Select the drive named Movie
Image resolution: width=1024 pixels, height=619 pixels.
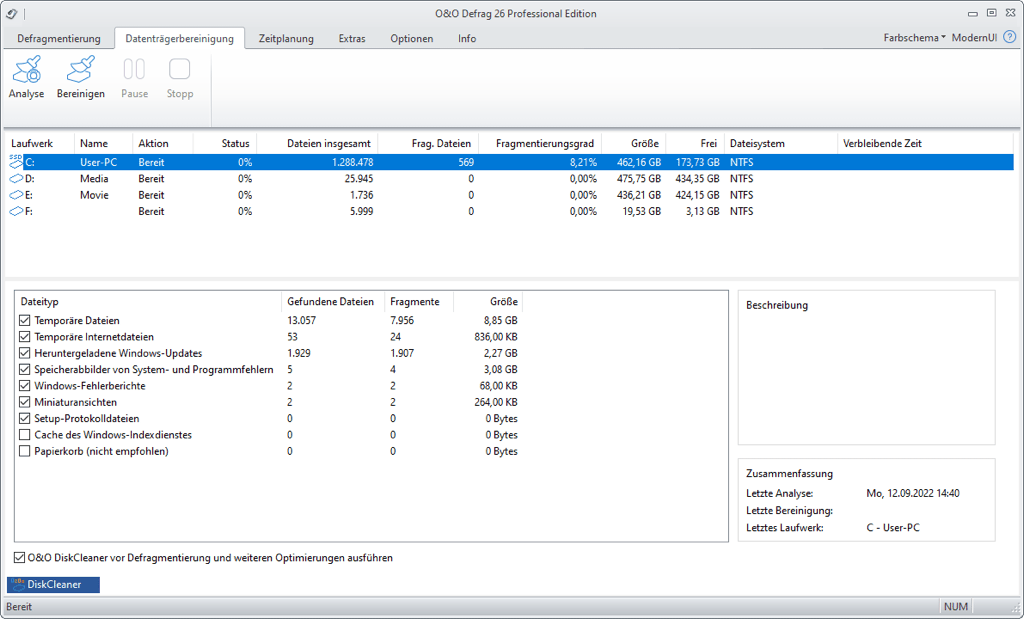(x=94, y=195)
